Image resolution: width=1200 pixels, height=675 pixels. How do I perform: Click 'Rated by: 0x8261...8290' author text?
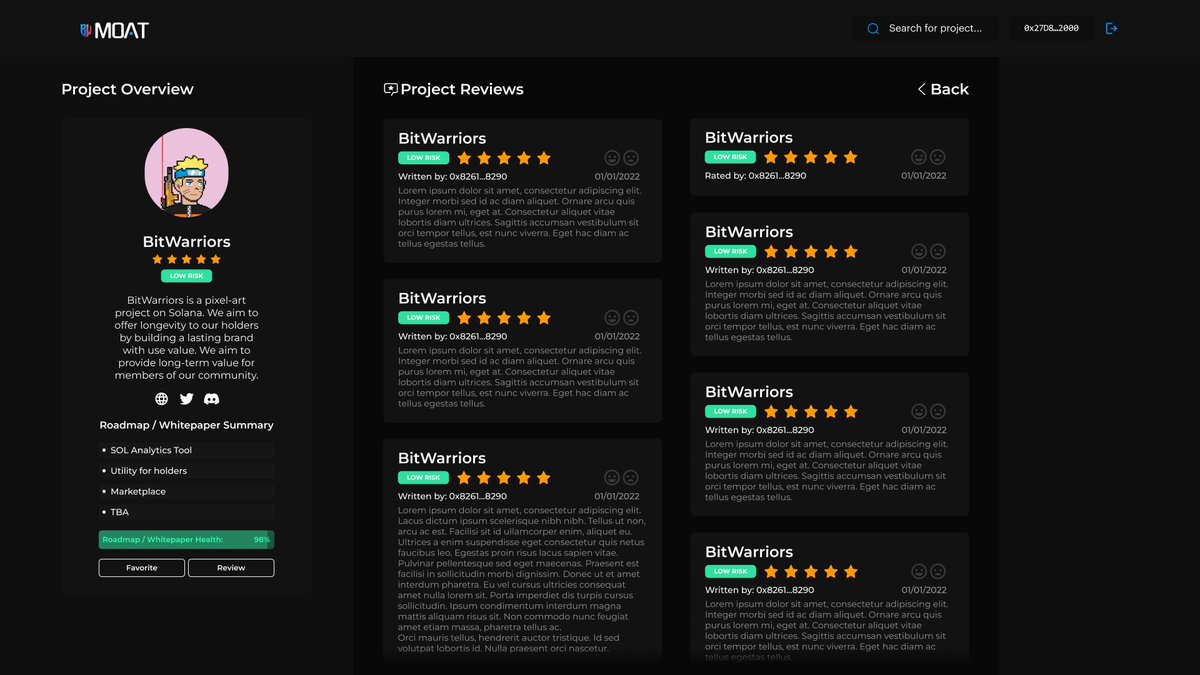point(755,176)
